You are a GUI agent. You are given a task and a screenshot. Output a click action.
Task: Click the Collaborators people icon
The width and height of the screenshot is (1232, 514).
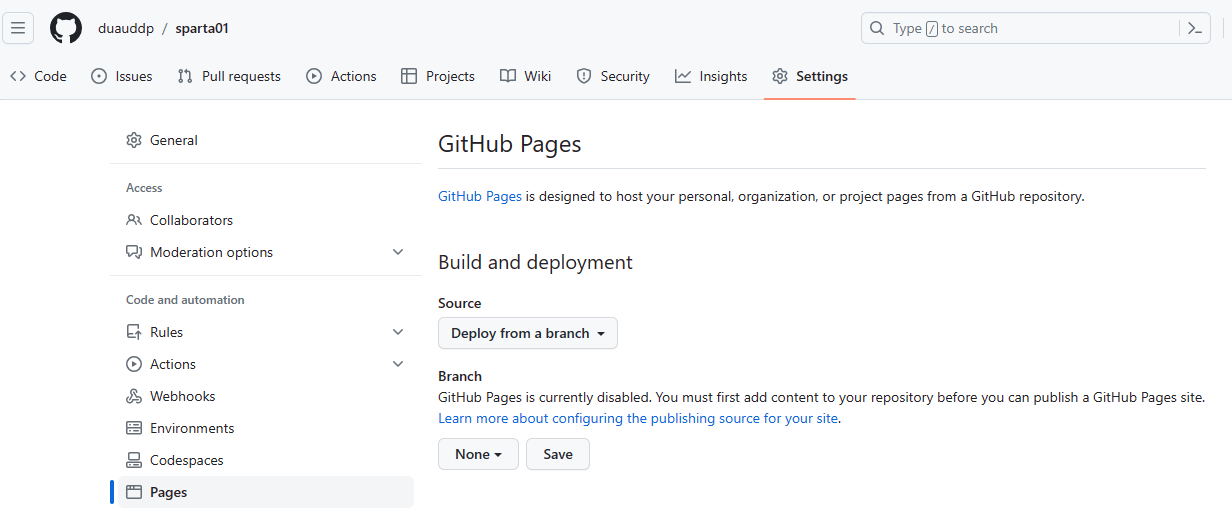(134, 220)
